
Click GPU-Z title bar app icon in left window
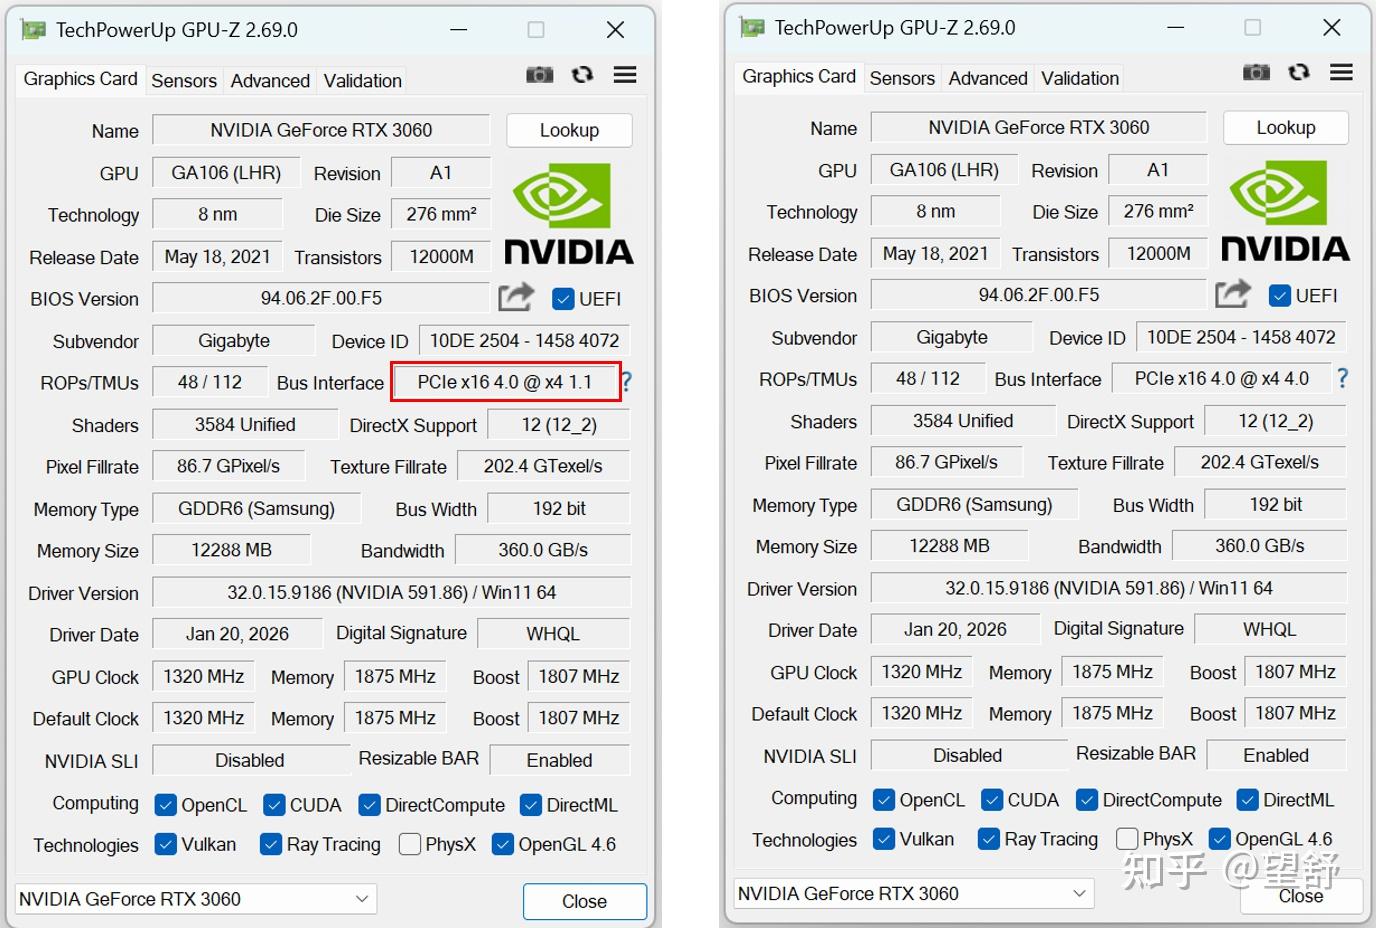point(33,29)
